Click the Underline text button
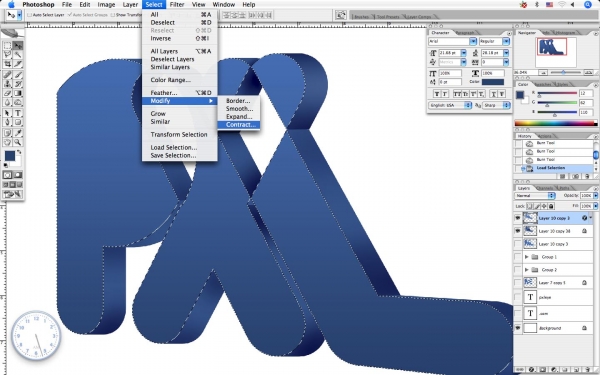600x375 pixels. coord(494,94)
